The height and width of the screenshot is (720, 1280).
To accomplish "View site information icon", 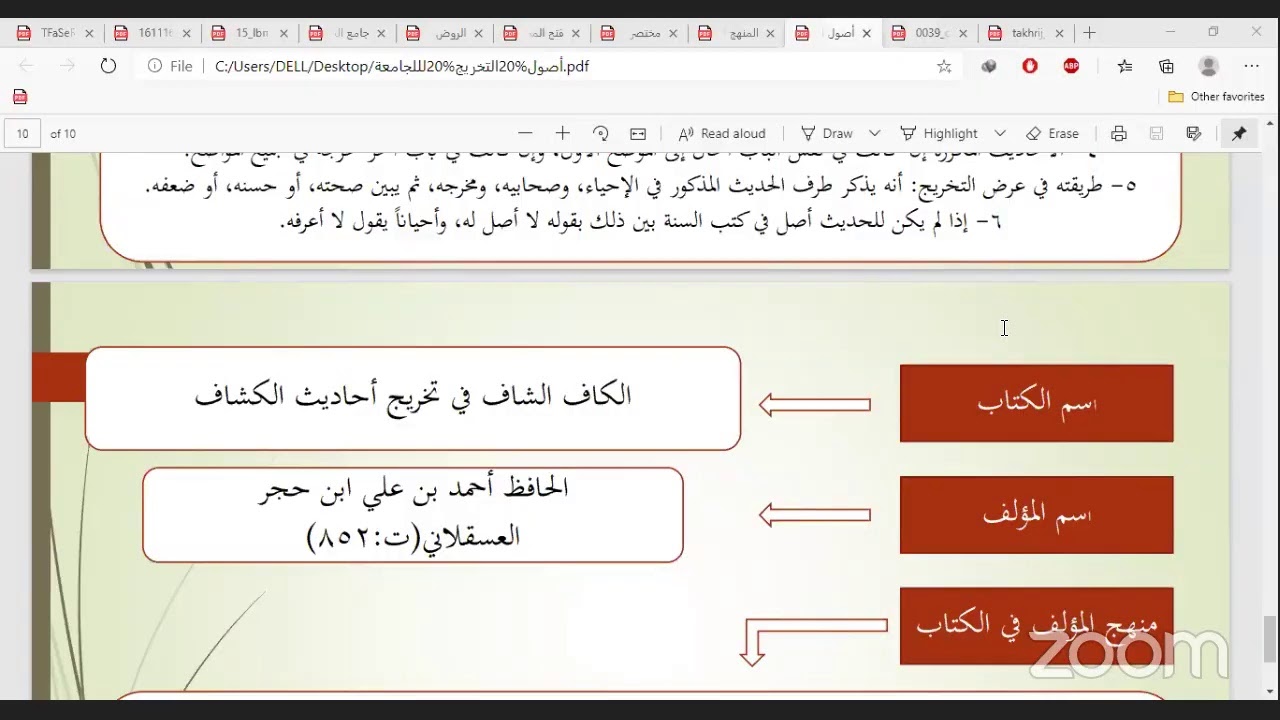I will click(155, 66).
